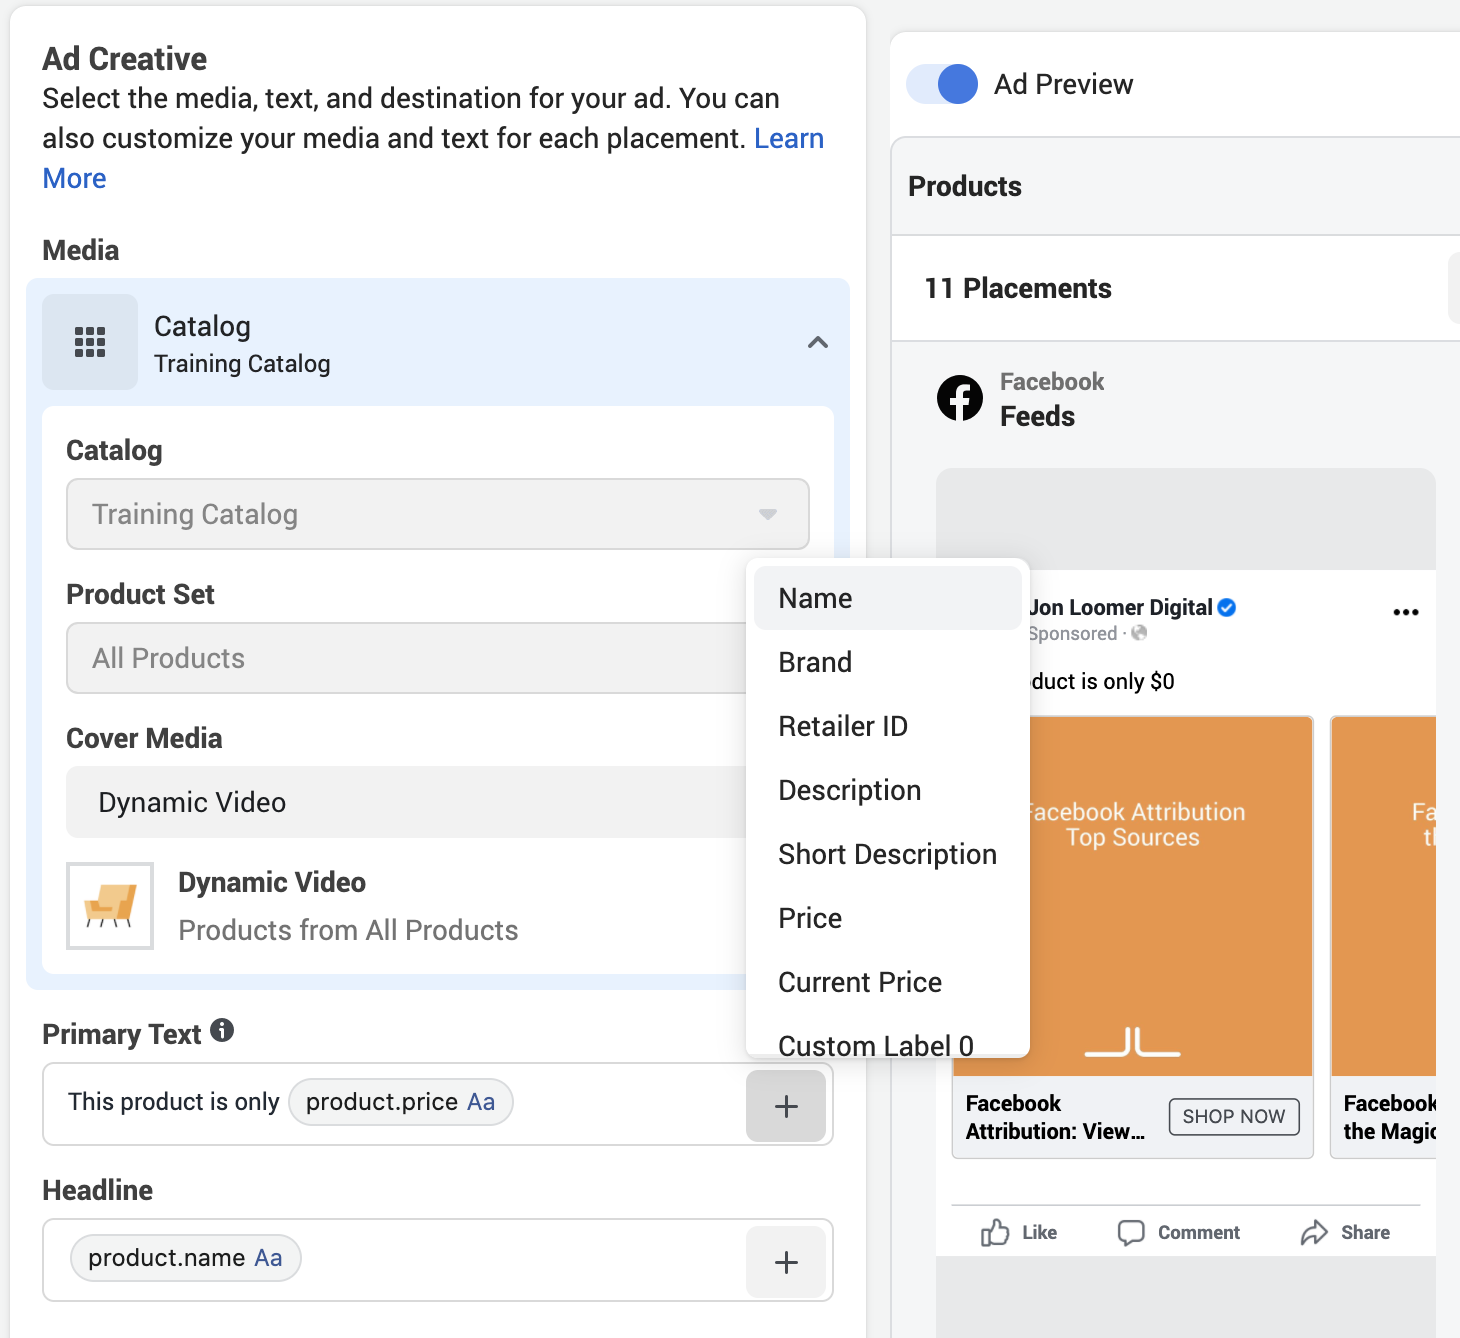Choose Price from the field menu
The height and width of the screenshot is (1338, 1460).
888,918
